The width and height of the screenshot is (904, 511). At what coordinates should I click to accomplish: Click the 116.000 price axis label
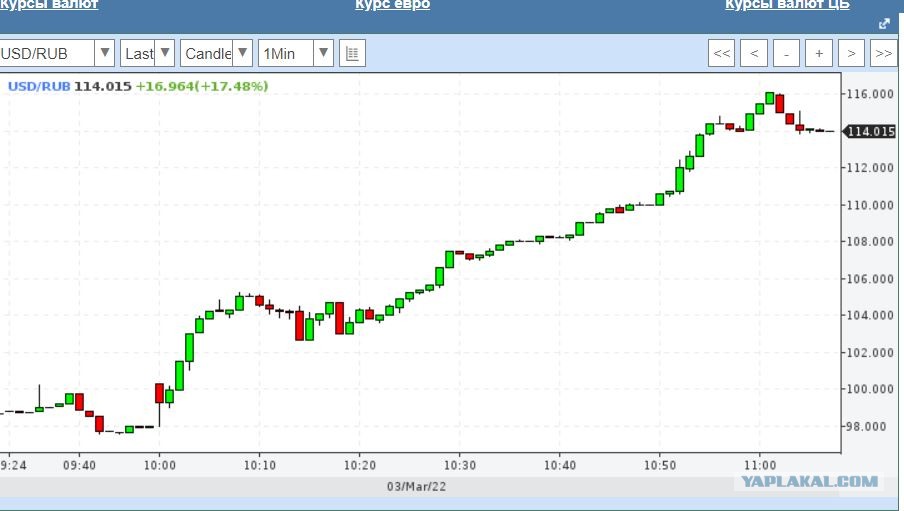(x=870, y=94)
